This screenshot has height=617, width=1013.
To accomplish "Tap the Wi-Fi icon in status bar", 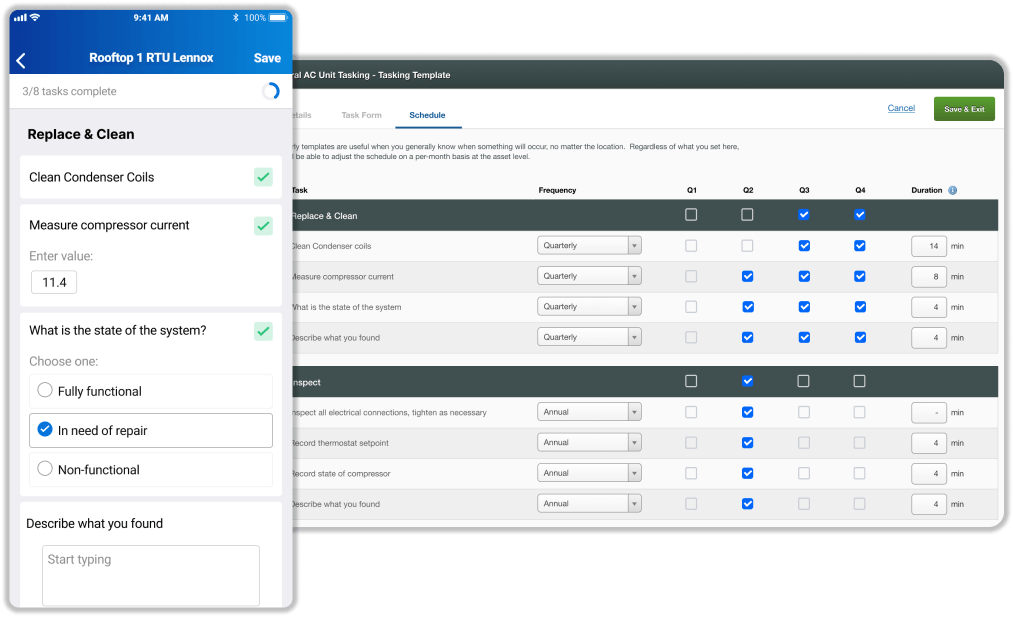I will [35, 17].
